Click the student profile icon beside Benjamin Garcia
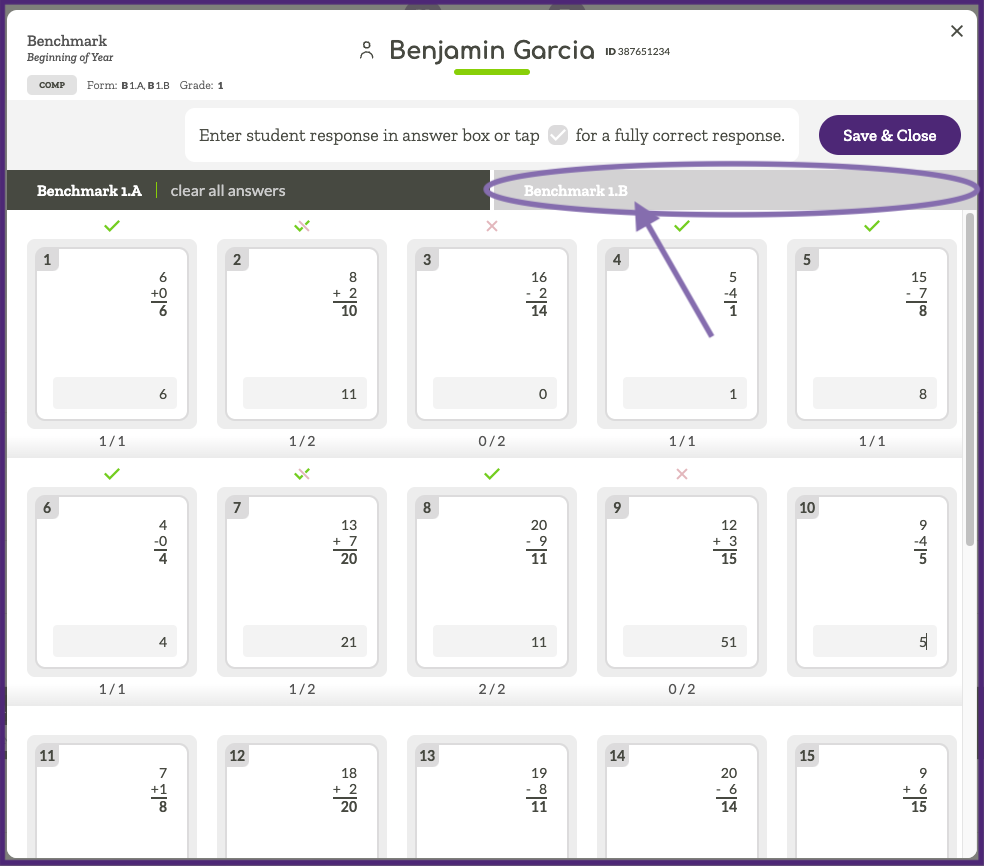The height and width of the screenshot is (866, 984). [x=367, y=51]
